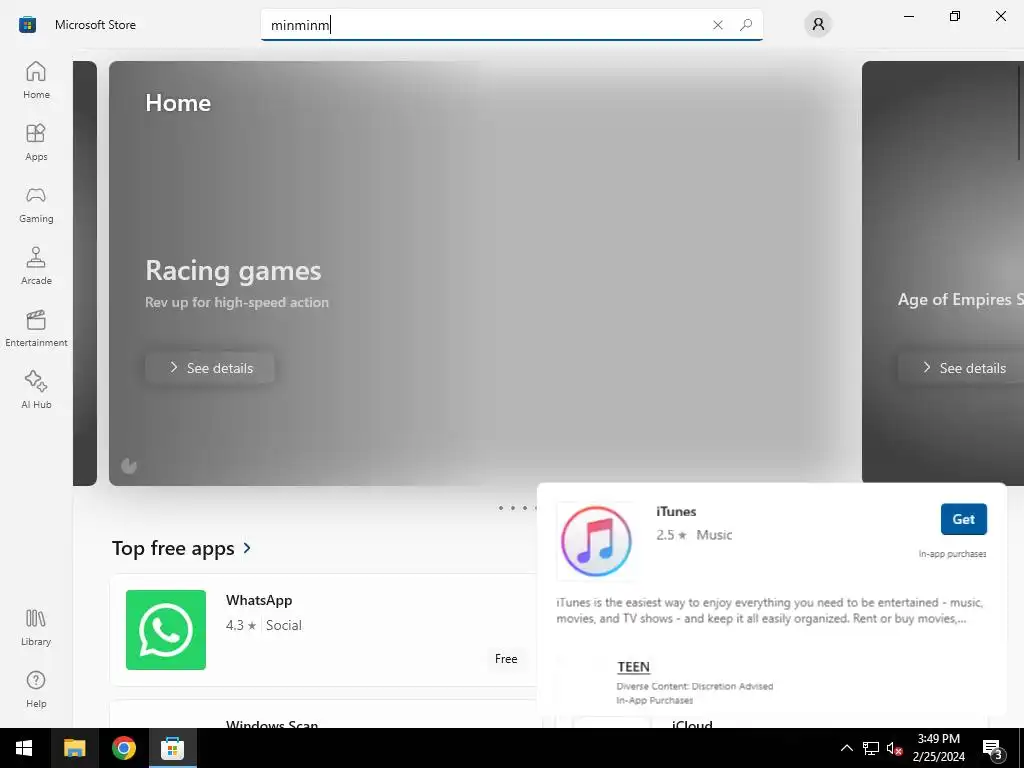Clear the search box with the X icon
The width and height of the screenshot is (1024, 768).
718,25
